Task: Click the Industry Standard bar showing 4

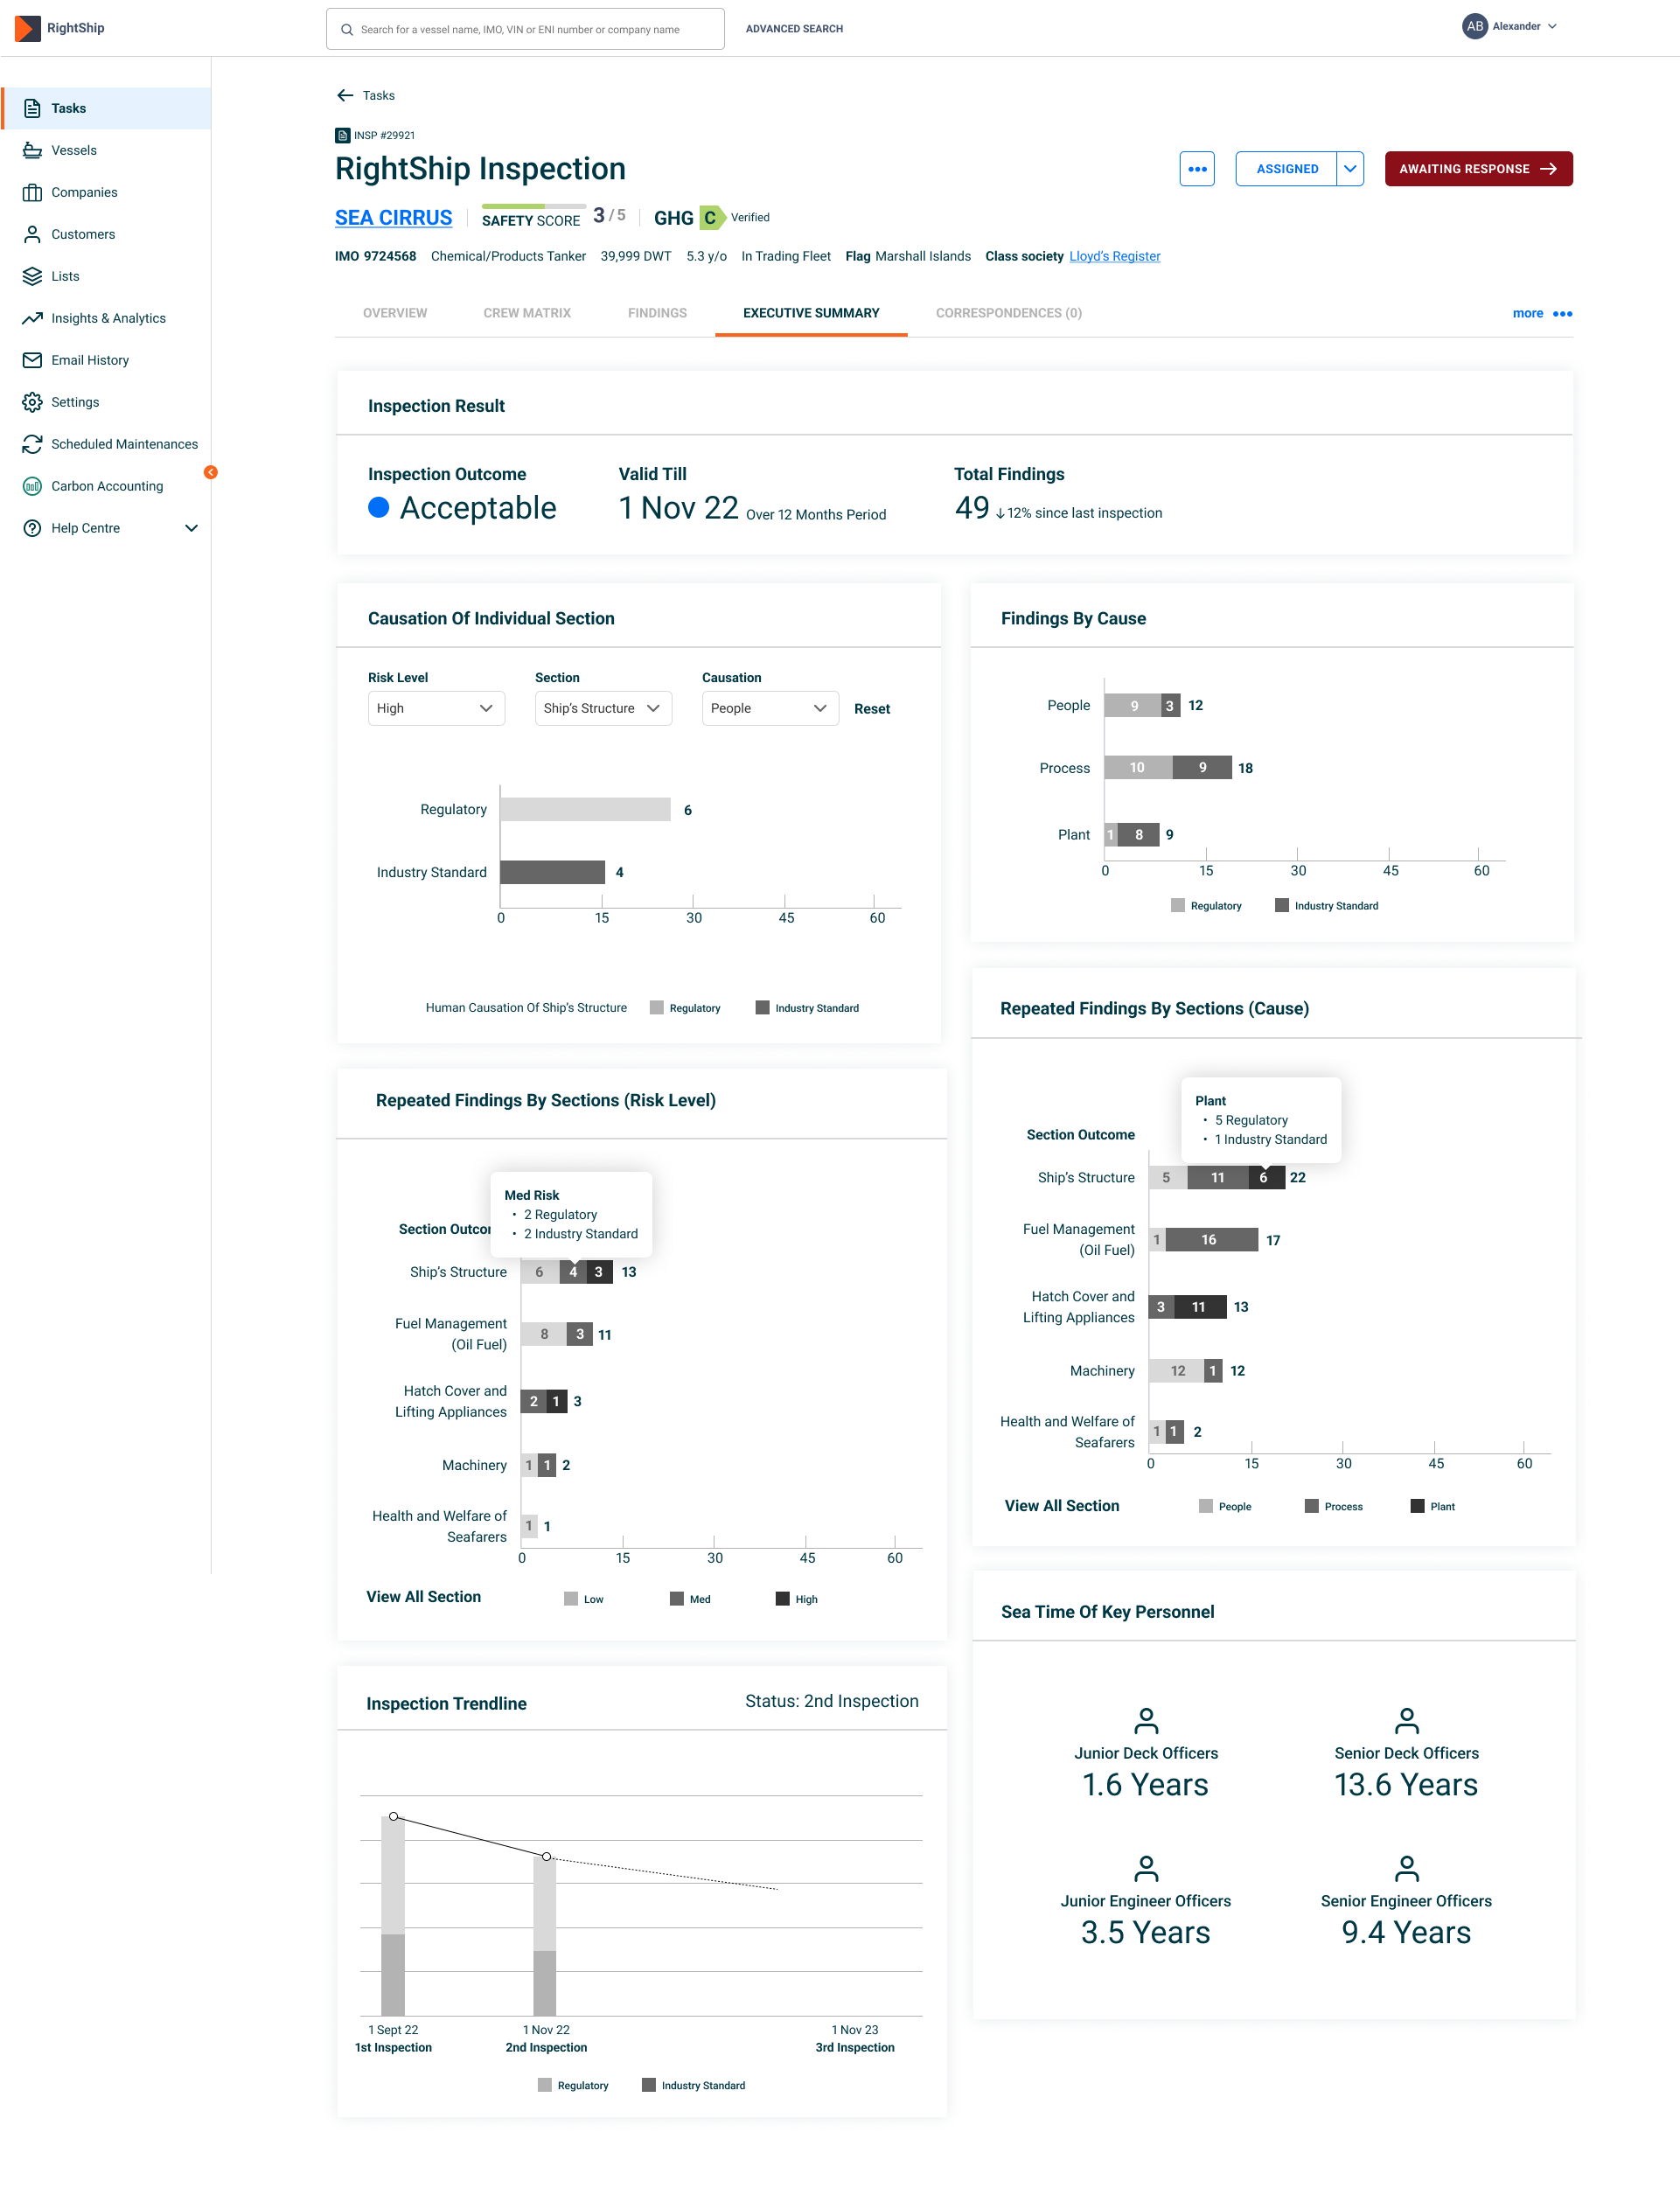Action: [552, 872]
